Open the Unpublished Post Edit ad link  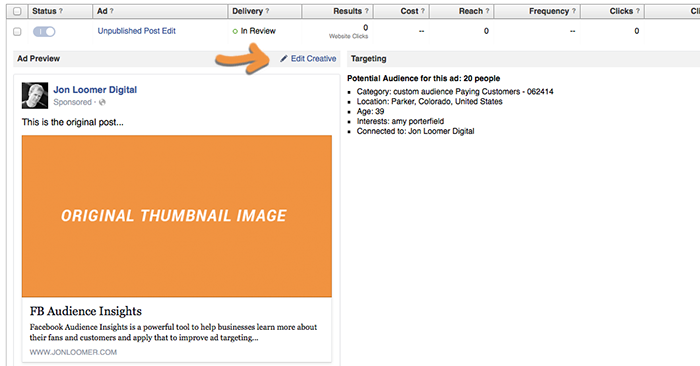click(137, 31)
